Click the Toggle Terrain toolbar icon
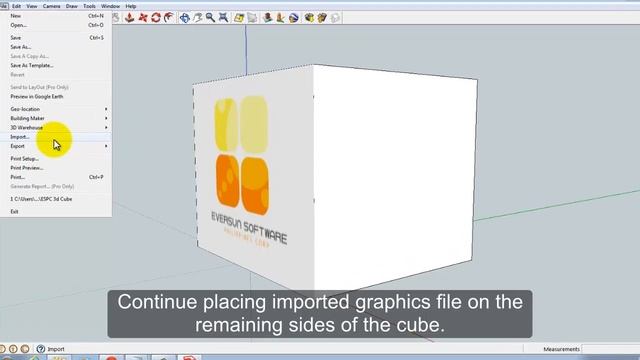Screen dimensions: 640x360 click(x=253, y=18)
